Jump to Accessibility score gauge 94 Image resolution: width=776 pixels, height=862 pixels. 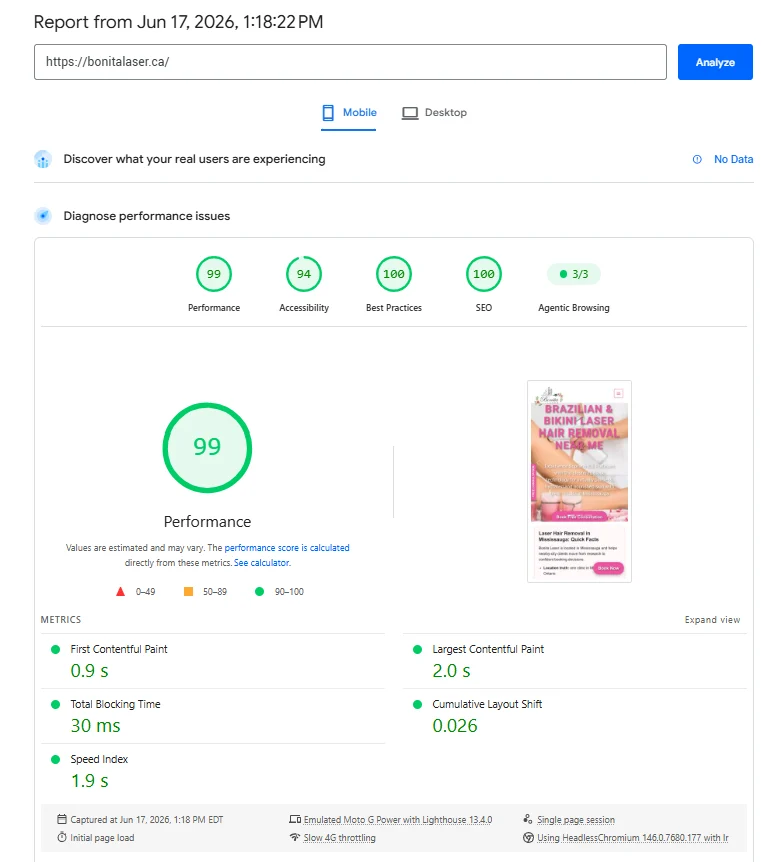point(304,274)
